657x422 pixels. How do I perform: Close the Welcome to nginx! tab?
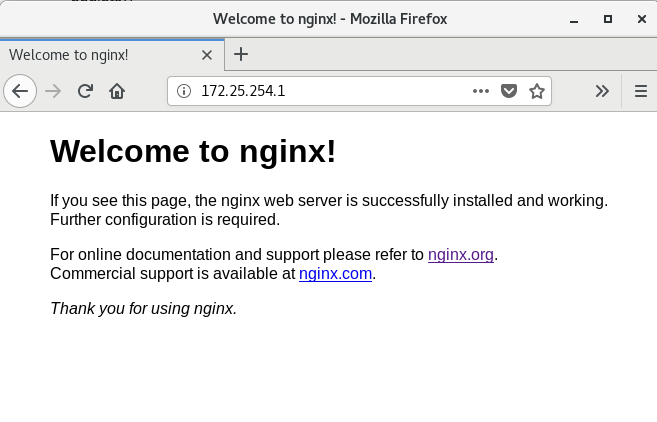pos(207,55)
